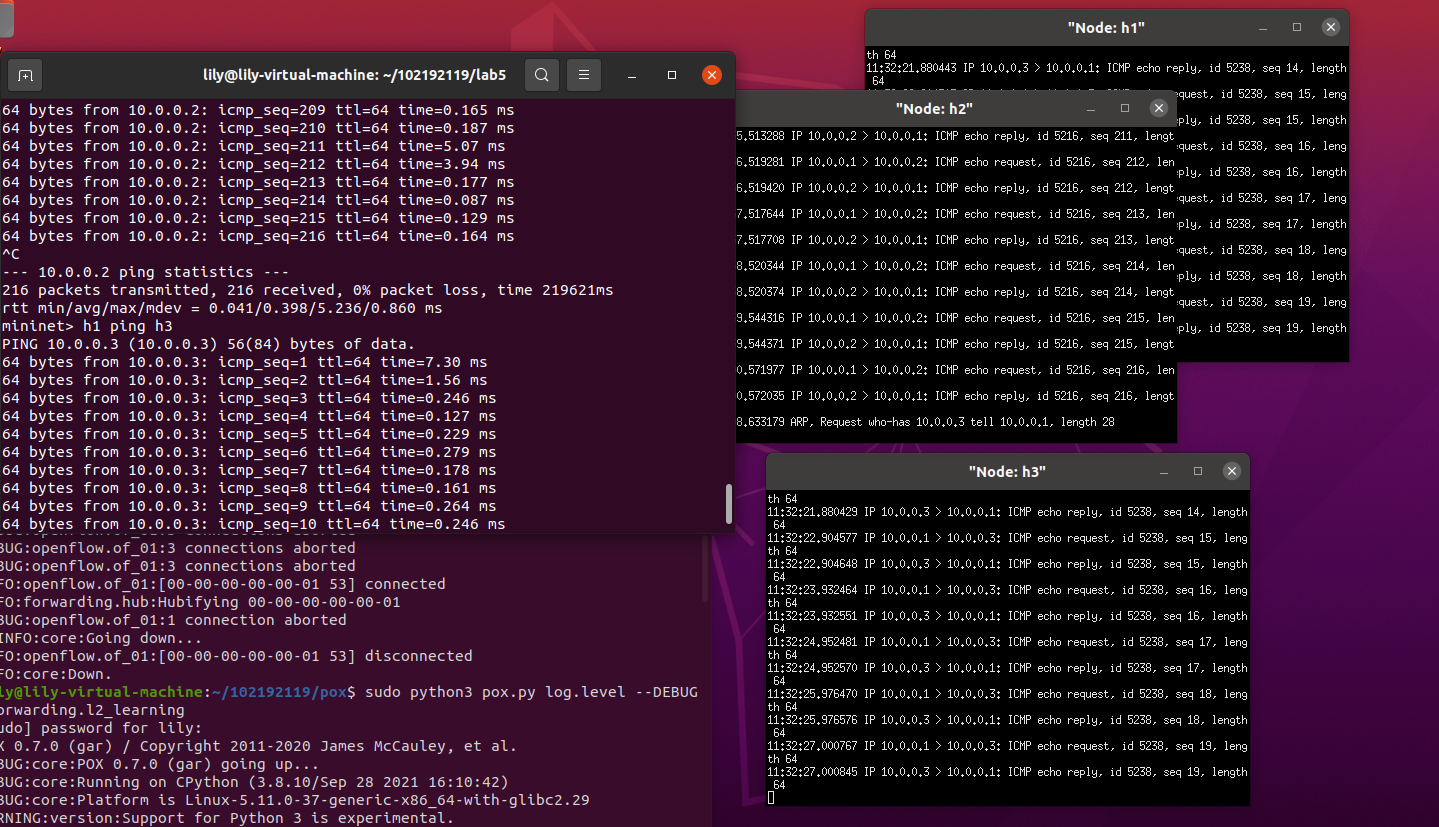Viewport: 1439px width, 827px height.
Task: Click the "Node: h2" window title
Action: (934, 108)
